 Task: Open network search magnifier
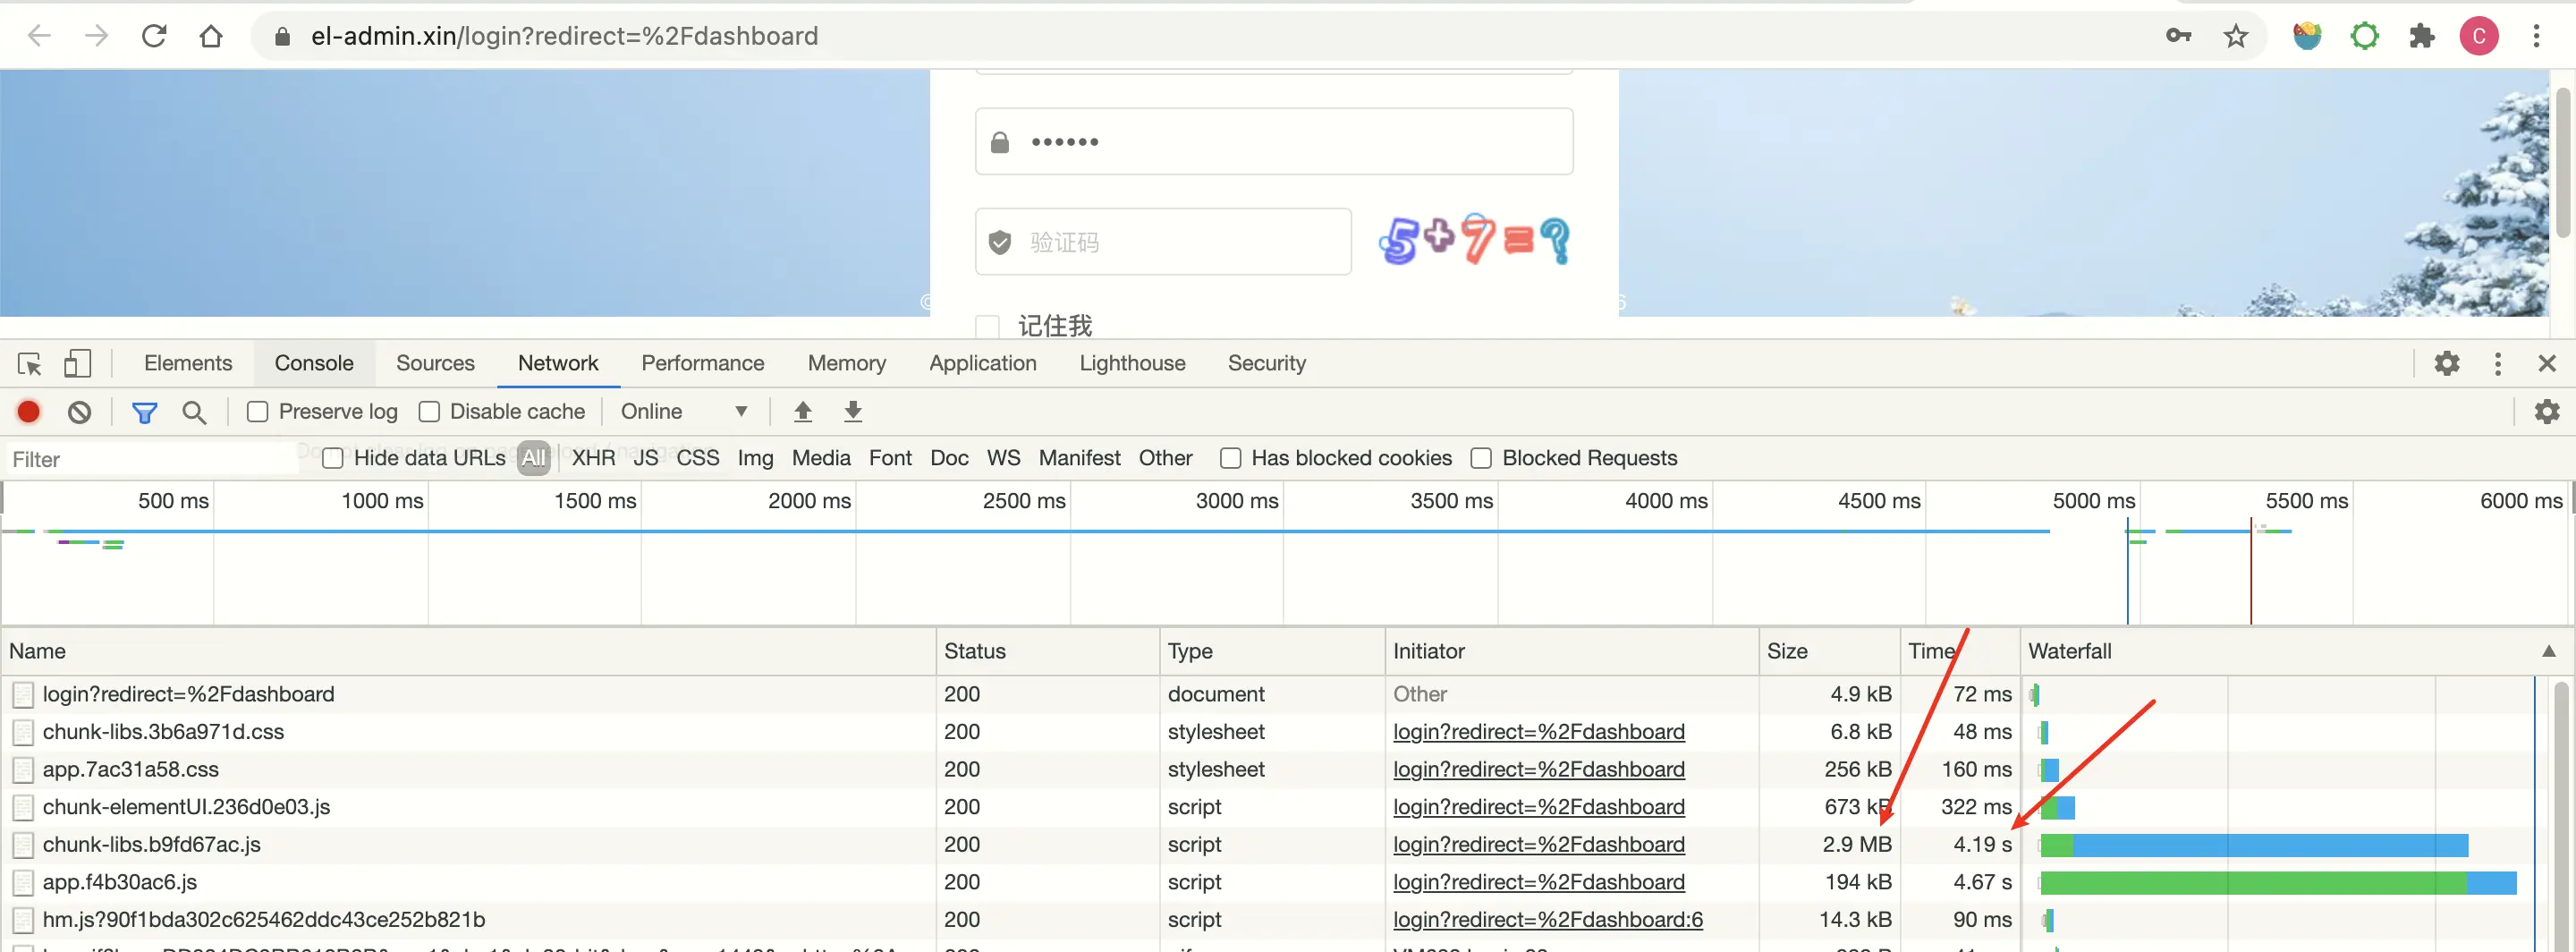[194, 412]
